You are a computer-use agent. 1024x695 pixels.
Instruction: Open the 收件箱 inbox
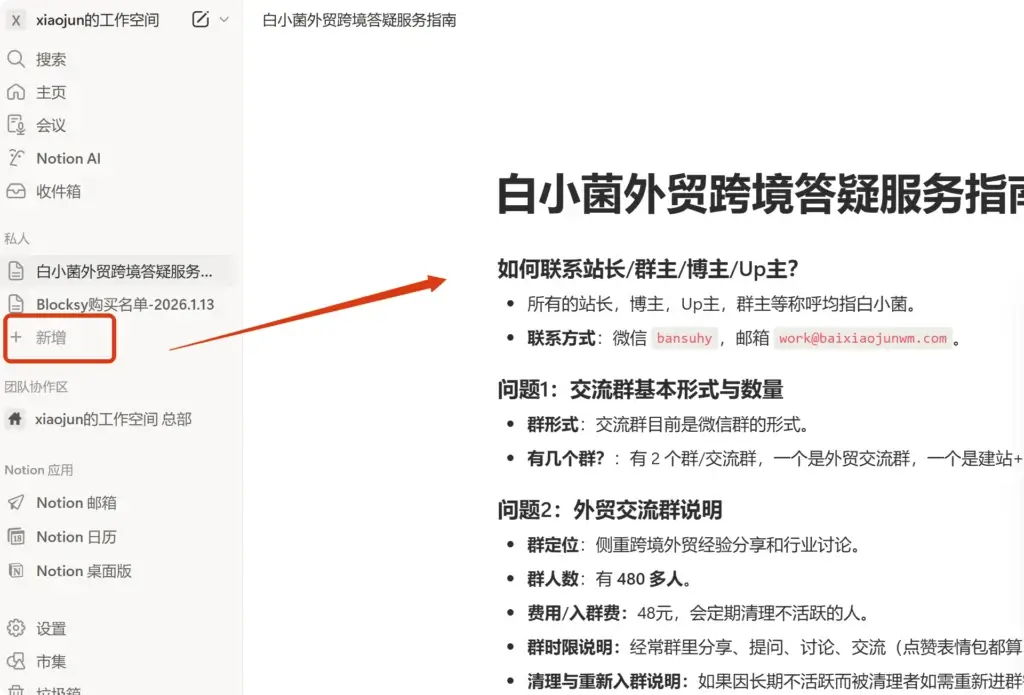58,191
